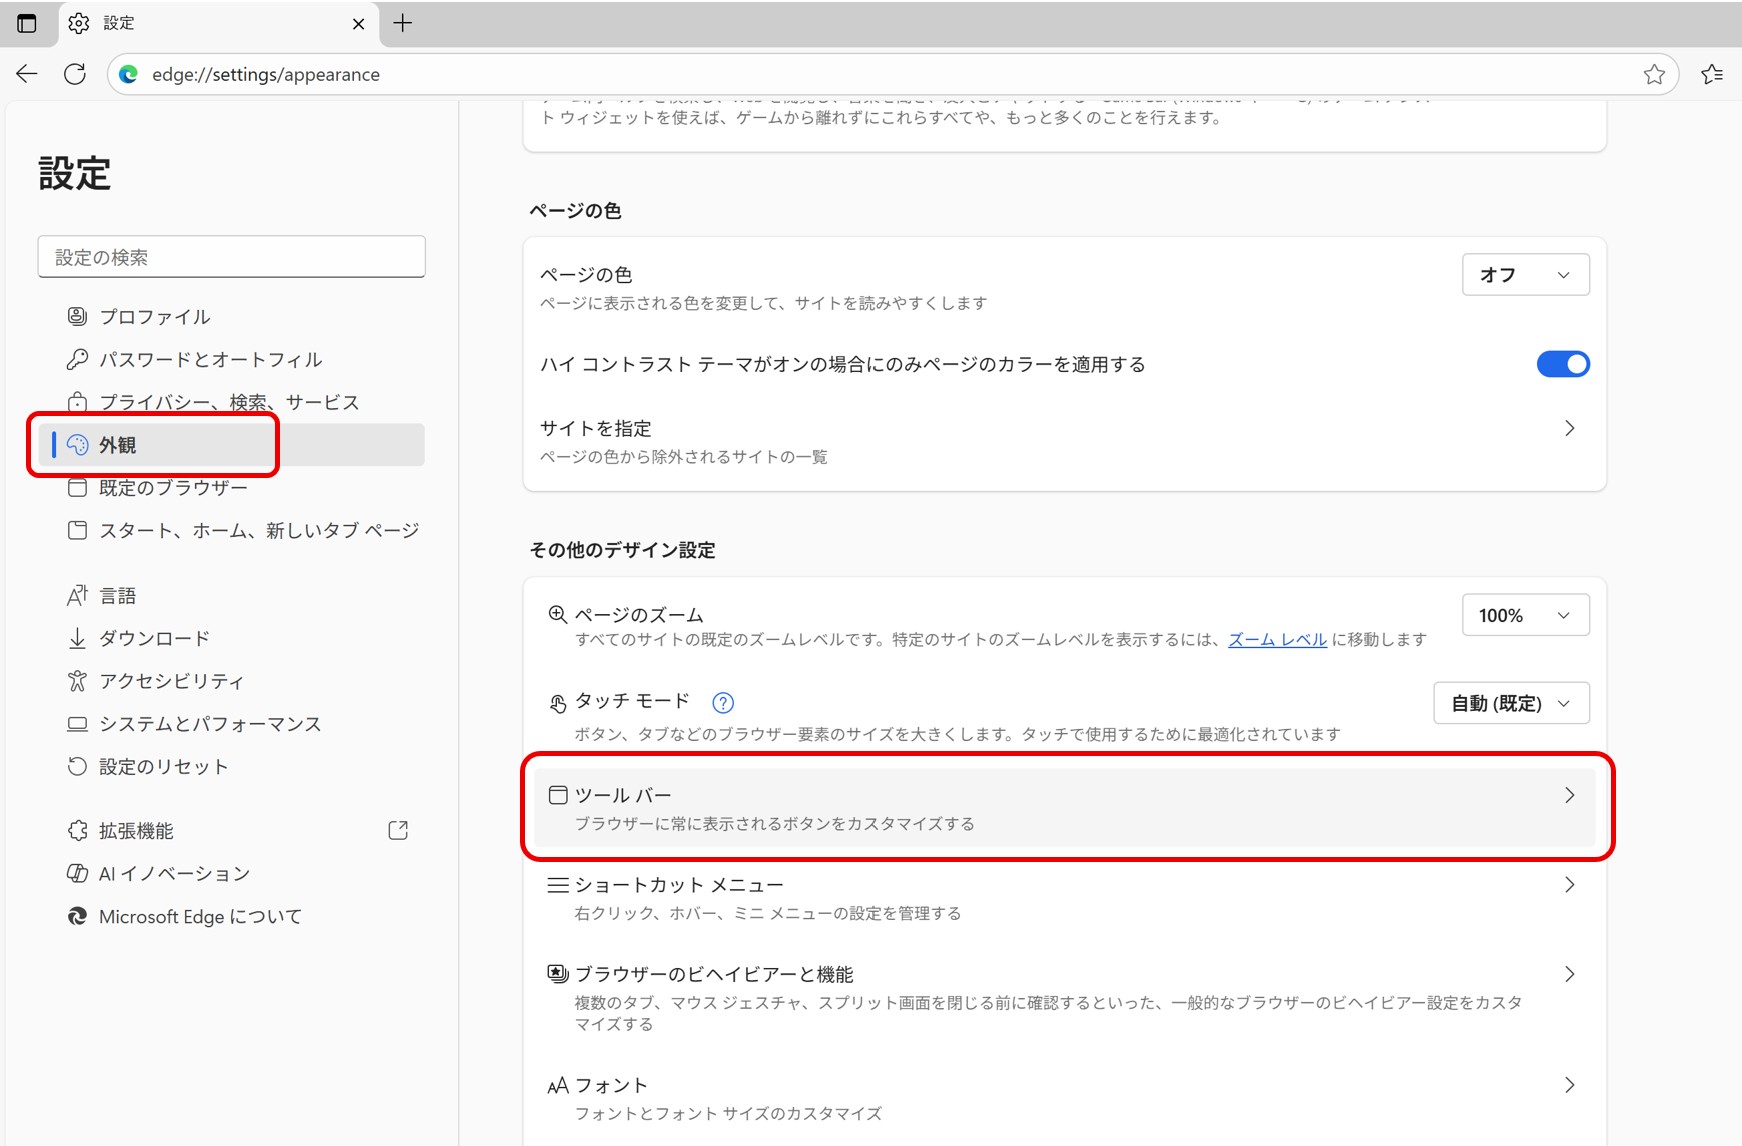This screenshot has height=1146, width=1742.
Task: Click the download arrow icon beside ダウンロード
Action: tap(77, 638)
